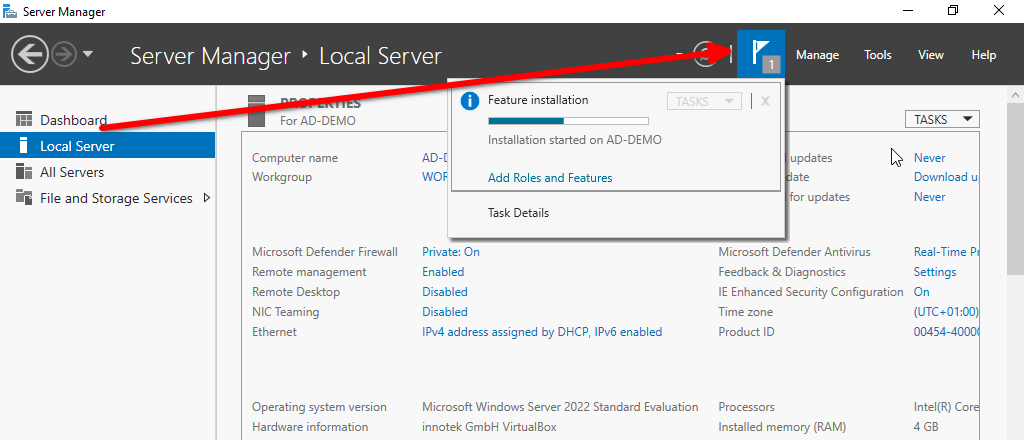Click the Remote Desktop Disabled link
This screenshot has height=440, width=1024.
[x=444, y=292]
